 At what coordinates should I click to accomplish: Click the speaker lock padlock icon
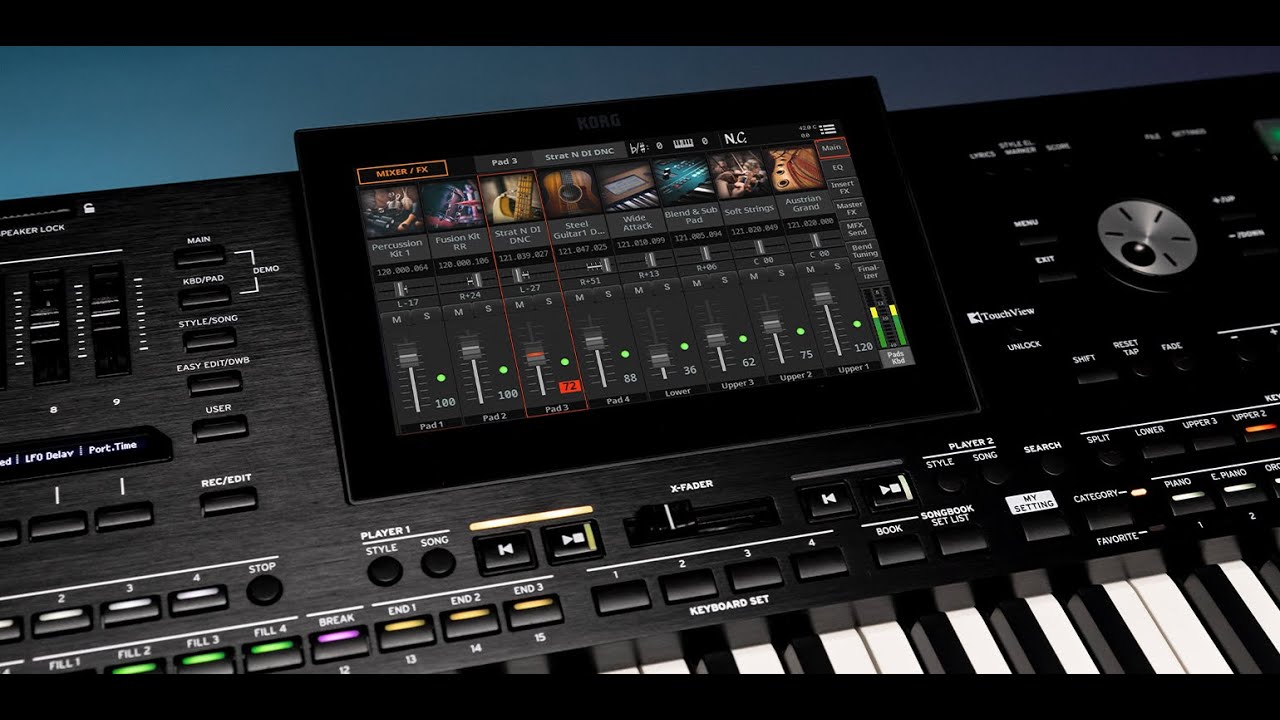(90, 208)
